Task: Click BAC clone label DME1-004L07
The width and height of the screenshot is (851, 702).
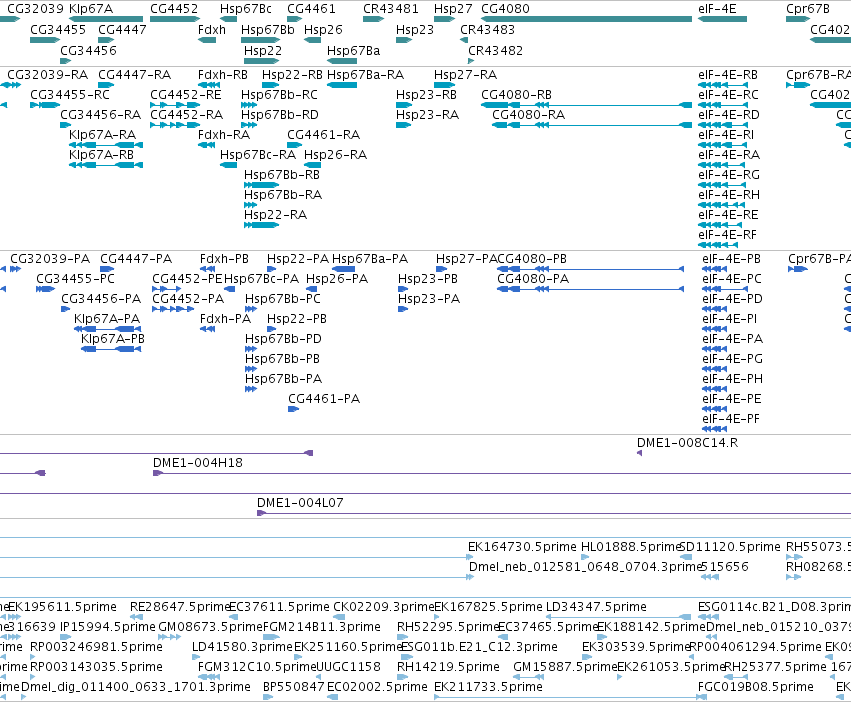Action: (300, 503)
